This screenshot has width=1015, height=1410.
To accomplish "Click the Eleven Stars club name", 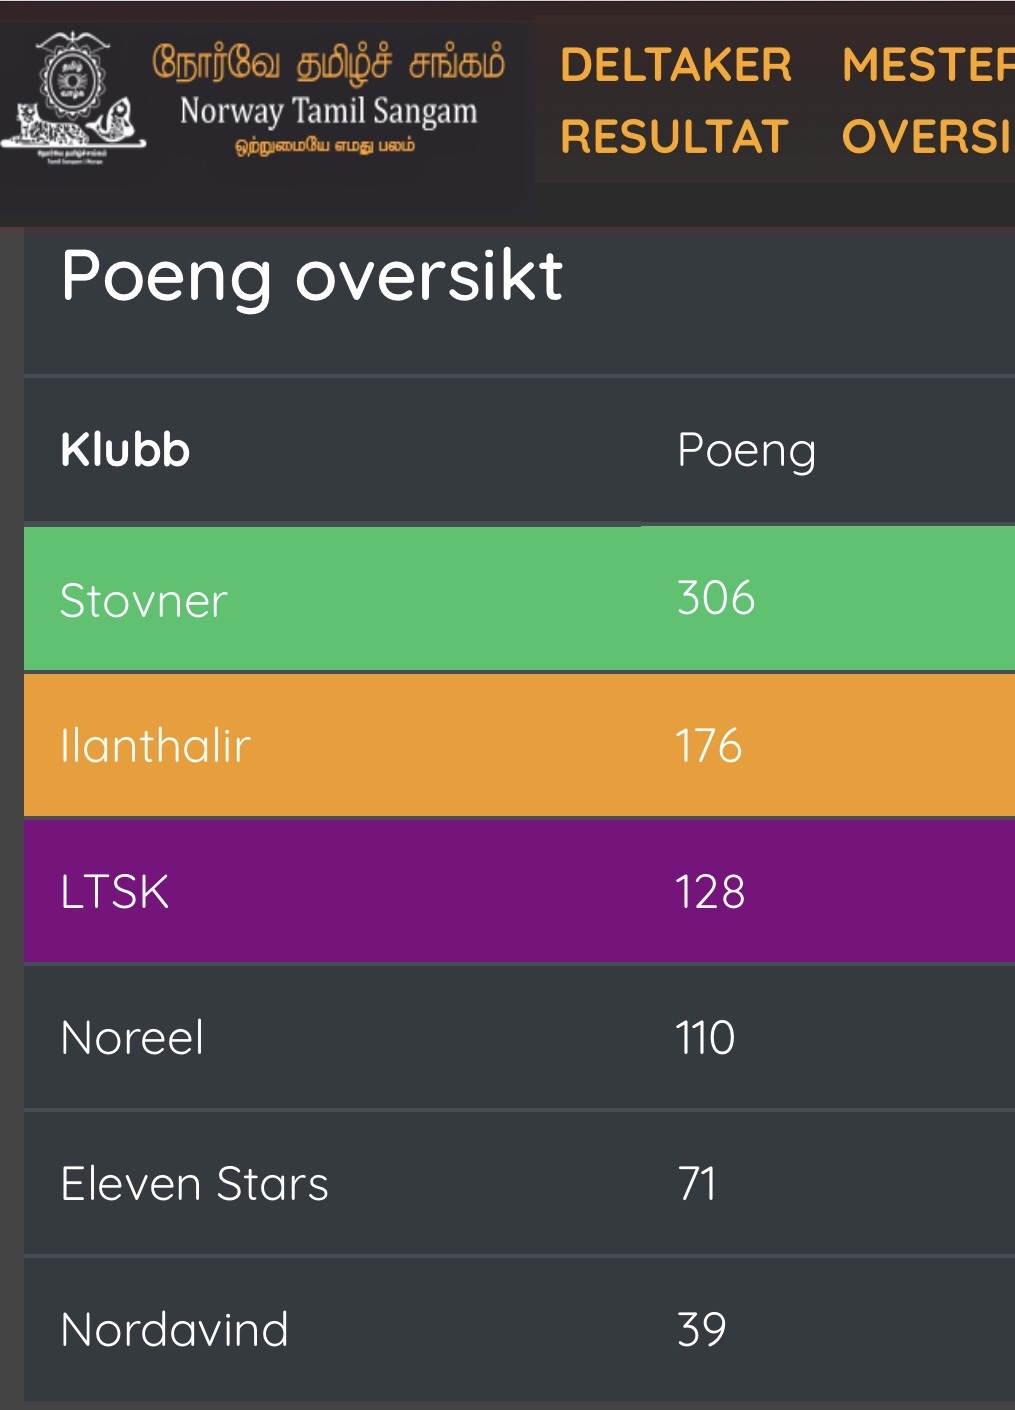I will (194, 1183).
